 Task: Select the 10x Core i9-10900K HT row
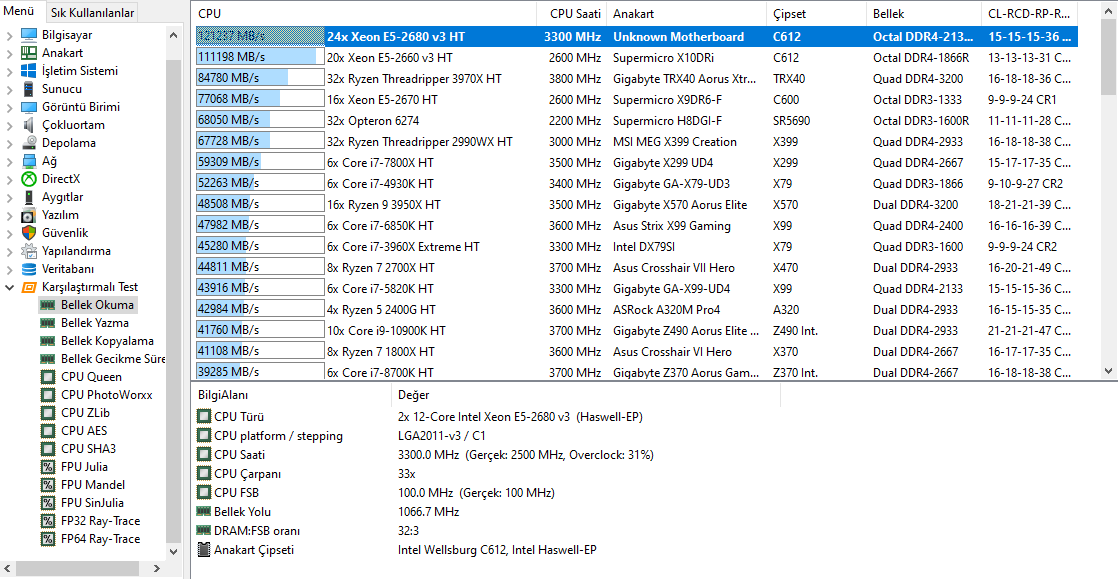click(x=637, y=331)
